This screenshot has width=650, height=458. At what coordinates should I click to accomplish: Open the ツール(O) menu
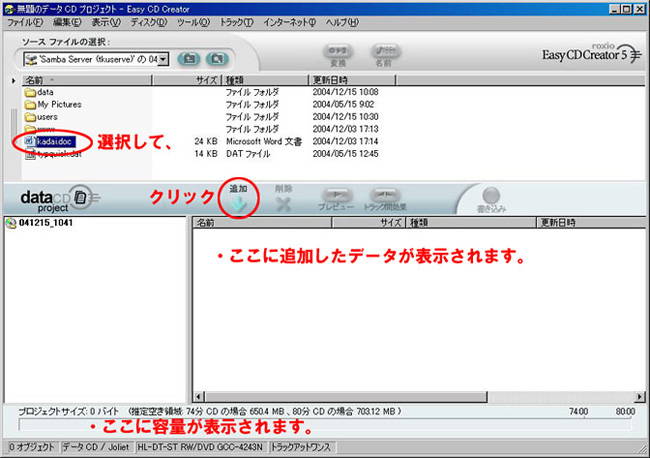click(x=193, y=22)
